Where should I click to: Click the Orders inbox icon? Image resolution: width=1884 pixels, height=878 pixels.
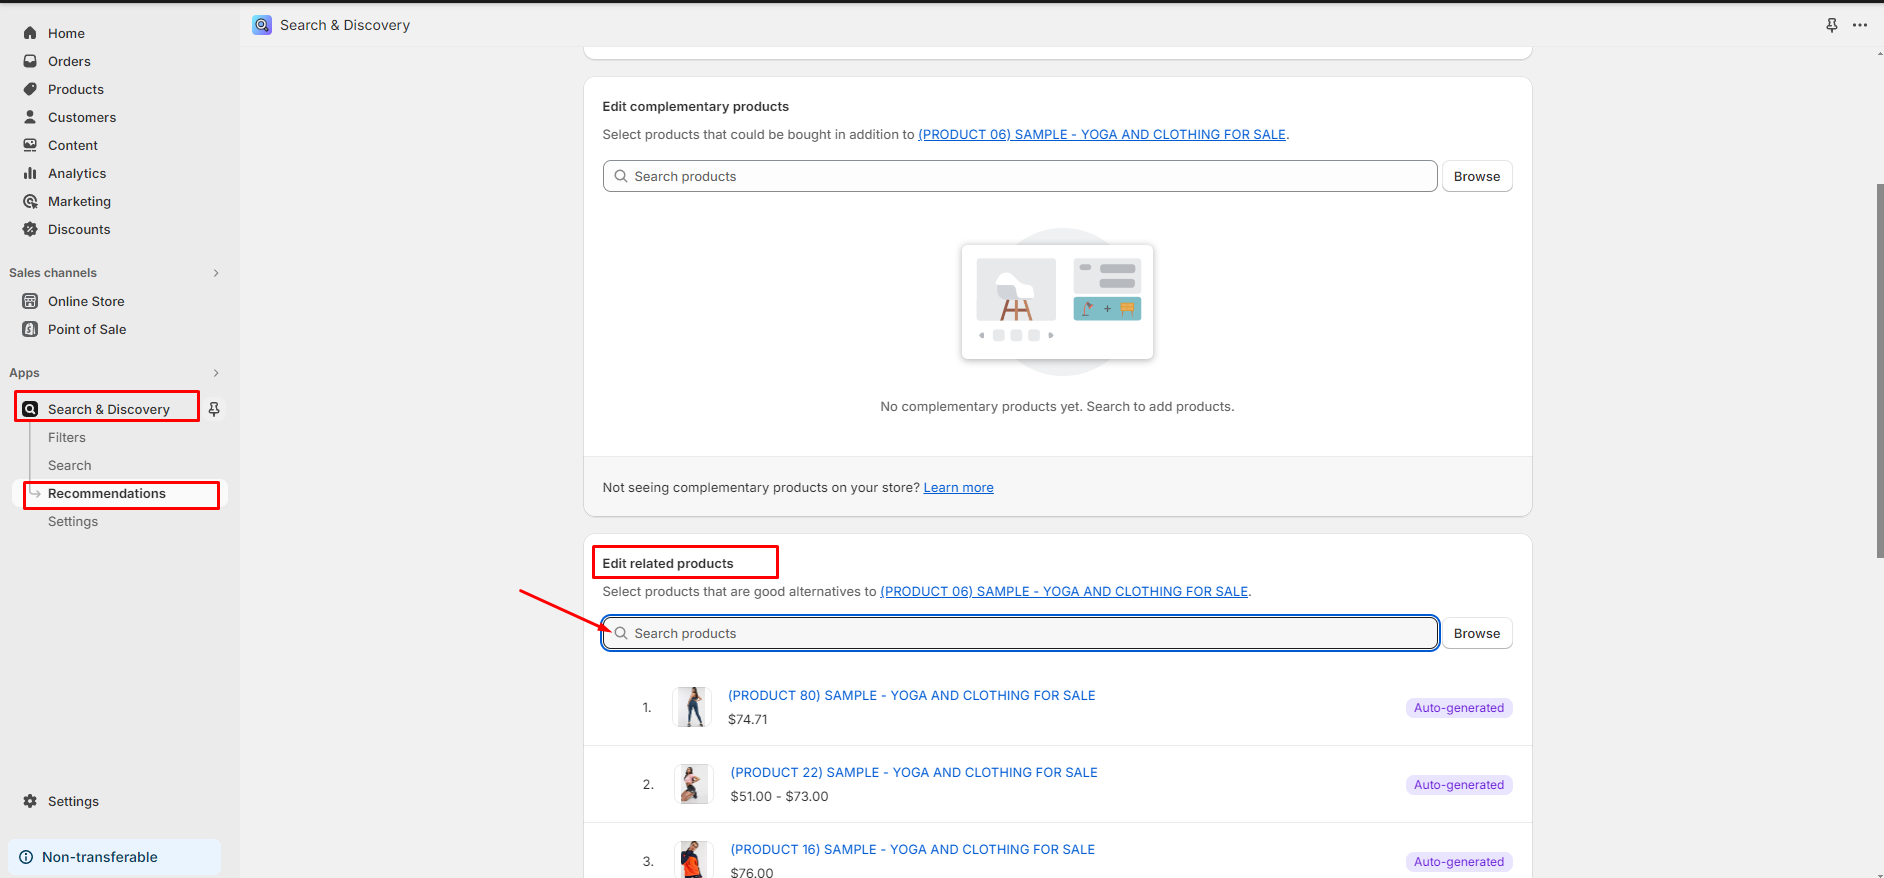point(30,61)
